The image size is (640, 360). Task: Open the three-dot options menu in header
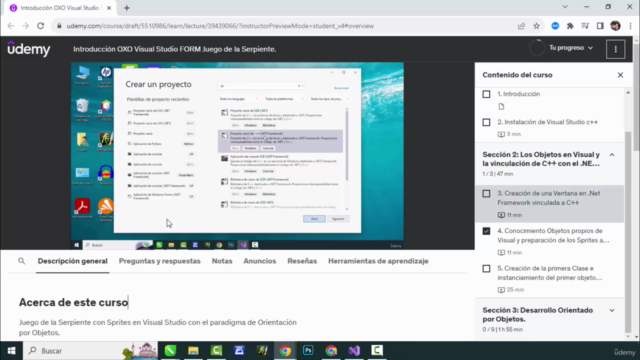click(616, 49)
